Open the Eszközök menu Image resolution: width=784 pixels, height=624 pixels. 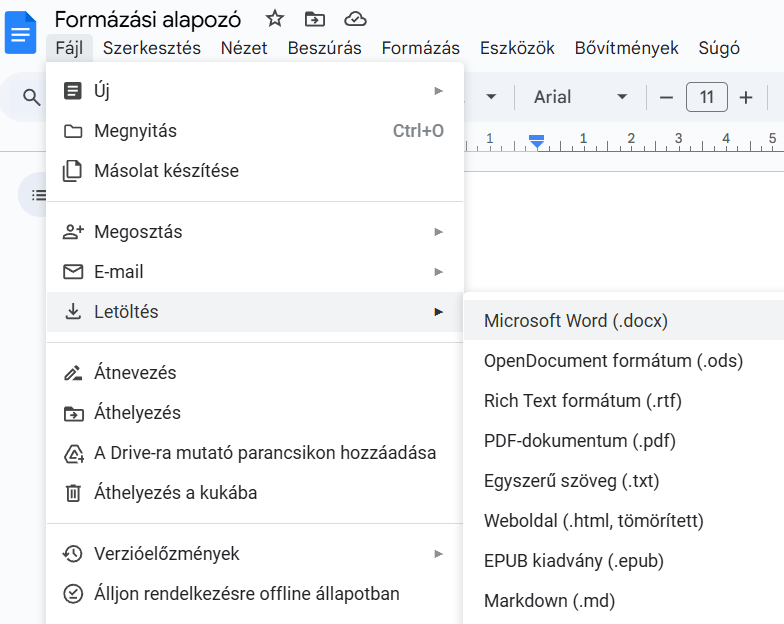pyautogui.click(x=517, y=48)
